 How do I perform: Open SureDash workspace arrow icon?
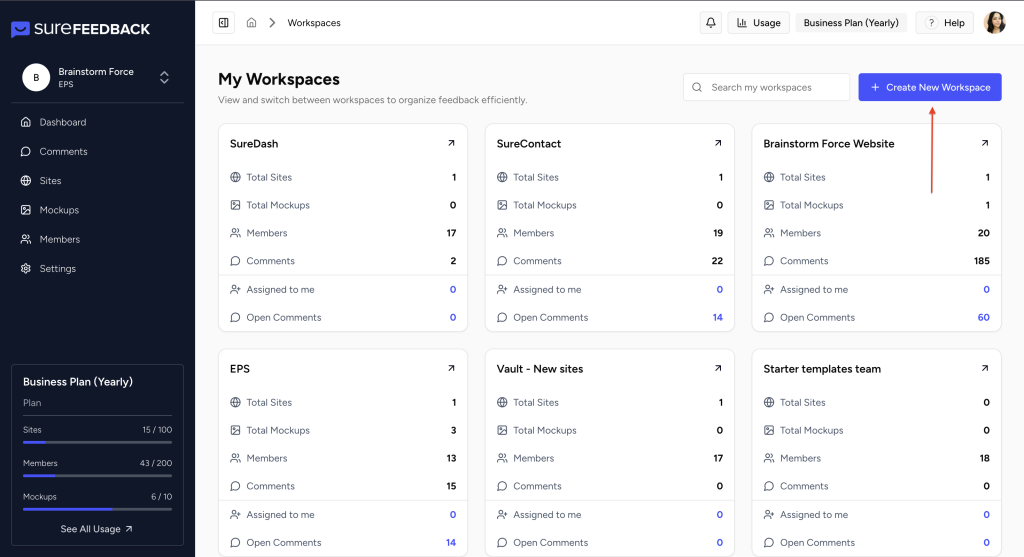click(451, 143)
